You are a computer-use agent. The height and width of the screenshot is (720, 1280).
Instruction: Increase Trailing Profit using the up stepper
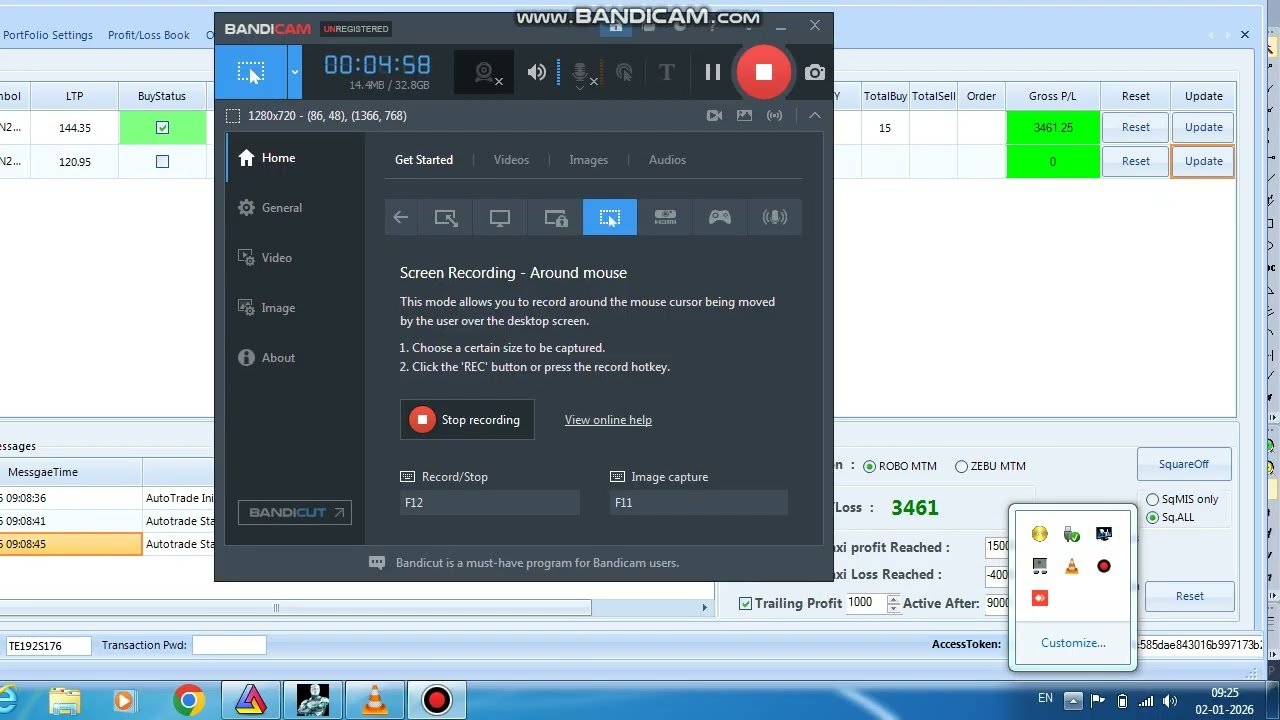click(x=894, y=599)
